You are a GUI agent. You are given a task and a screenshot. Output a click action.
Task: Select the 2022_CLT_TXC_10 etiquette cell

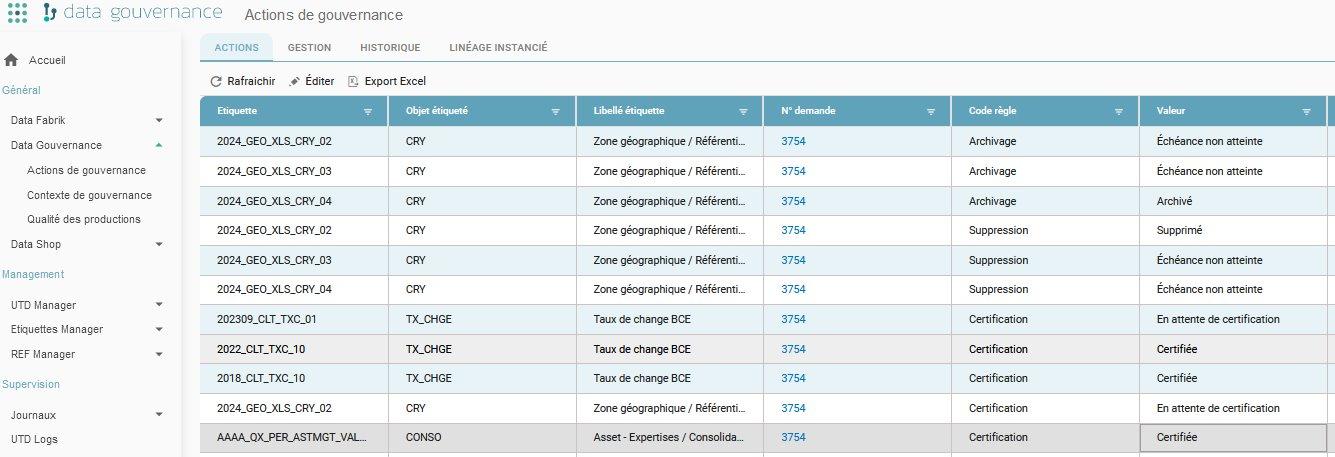[295, 349]
